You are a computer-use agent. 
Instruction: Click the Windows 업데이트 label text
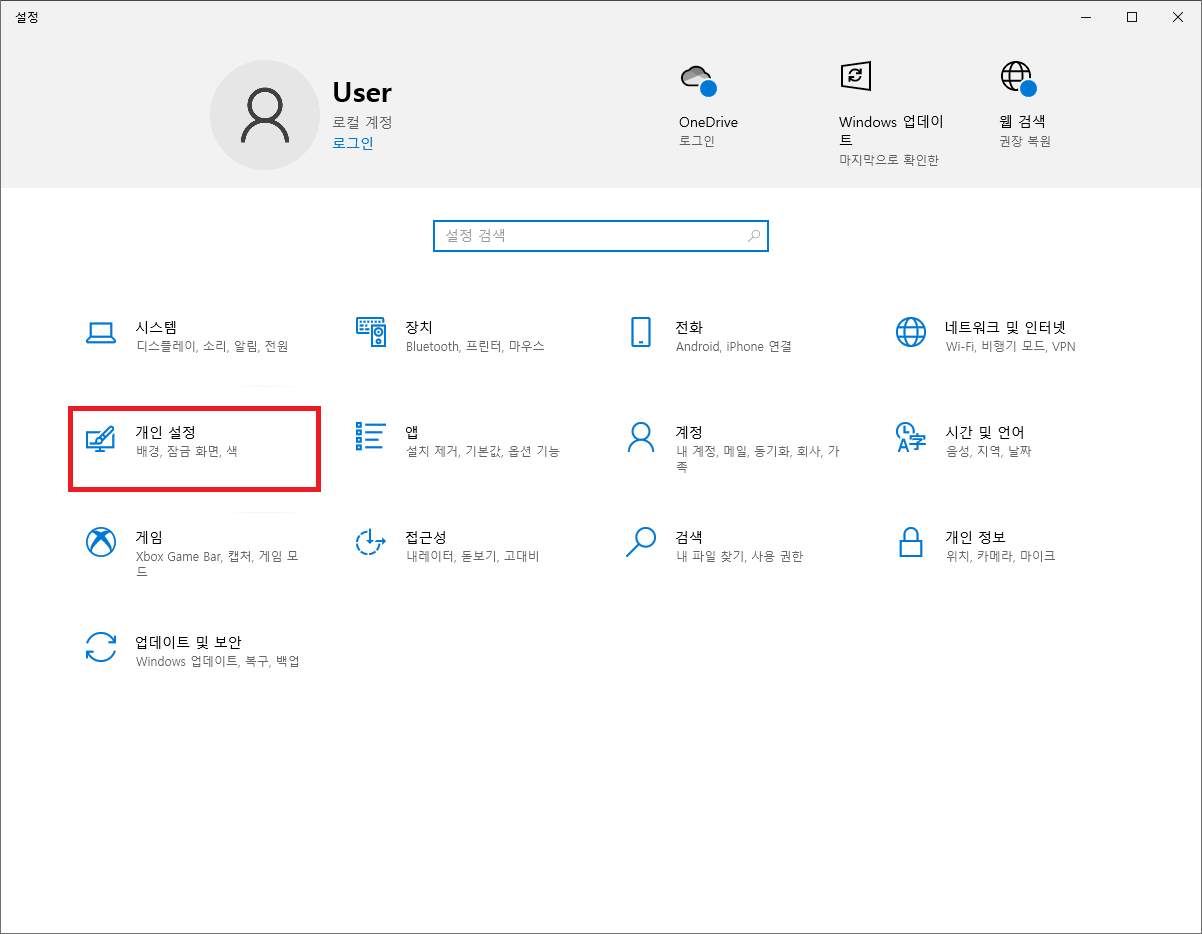point(891,131)
